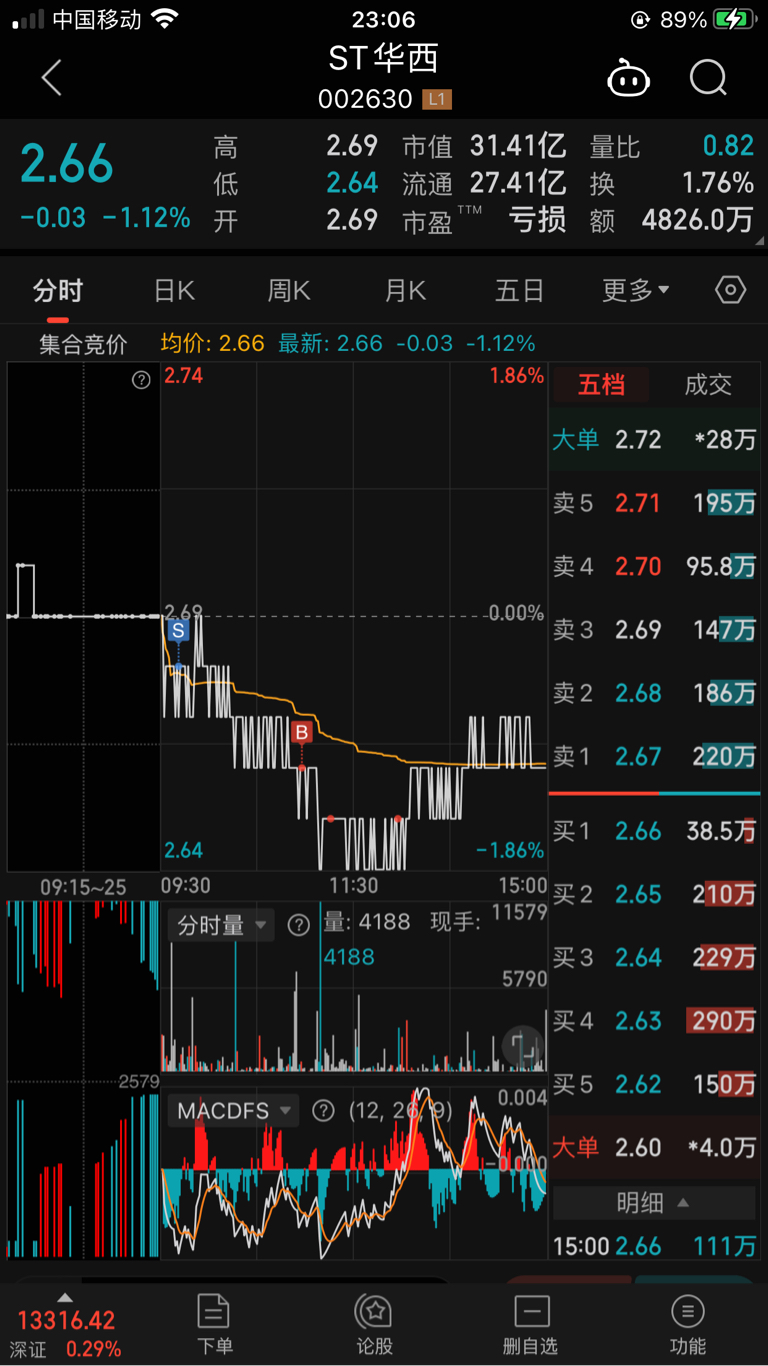
Task: Tap 买1 row at 2.66
Action: (x=654, y=830)
